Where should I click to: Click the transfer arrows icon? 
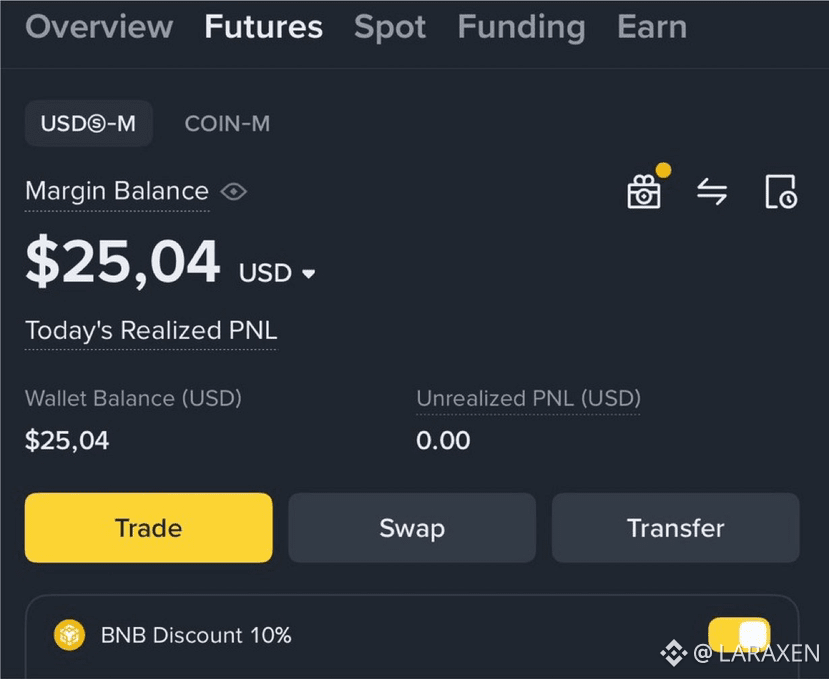tap(712, 191)
